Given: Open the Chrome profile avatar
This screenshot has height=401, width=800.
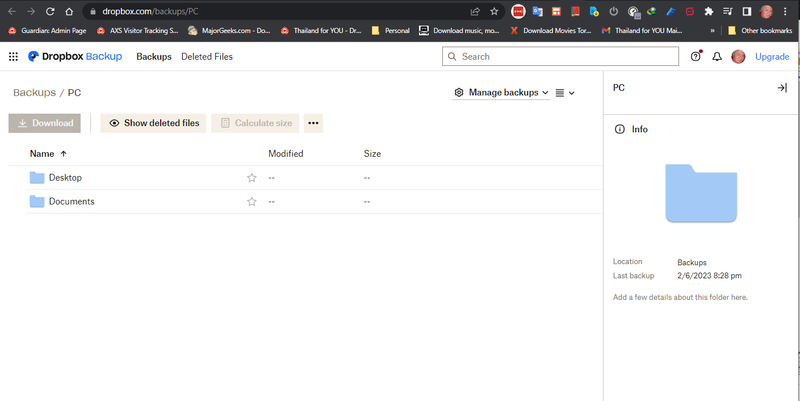Looking at the screenshot, I should (x=766, y=11).
